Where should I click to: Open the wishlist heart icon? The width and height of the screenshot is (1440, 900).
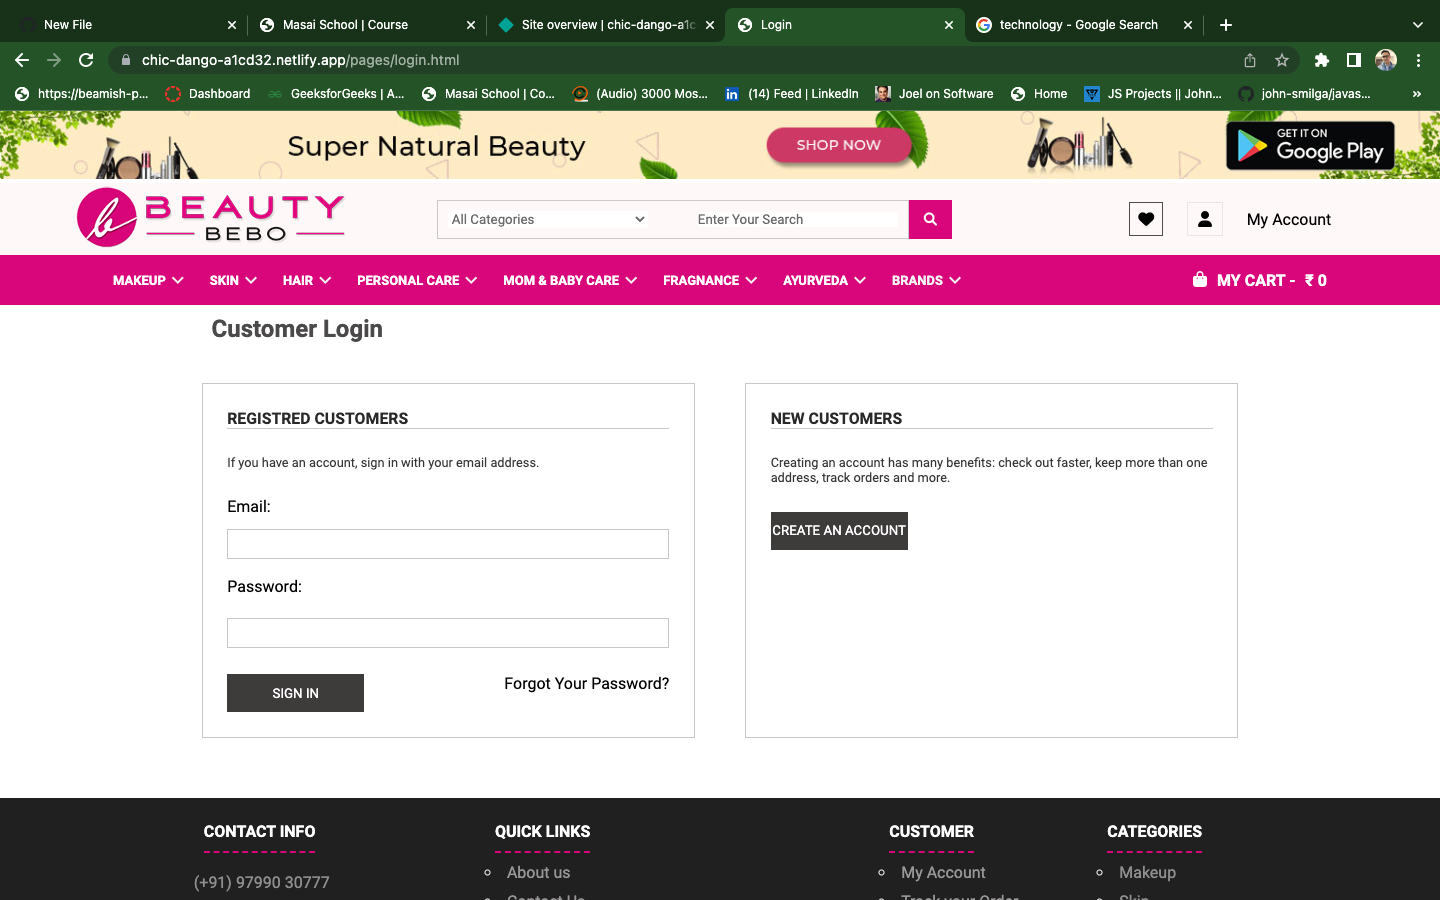coord(1145,218)
